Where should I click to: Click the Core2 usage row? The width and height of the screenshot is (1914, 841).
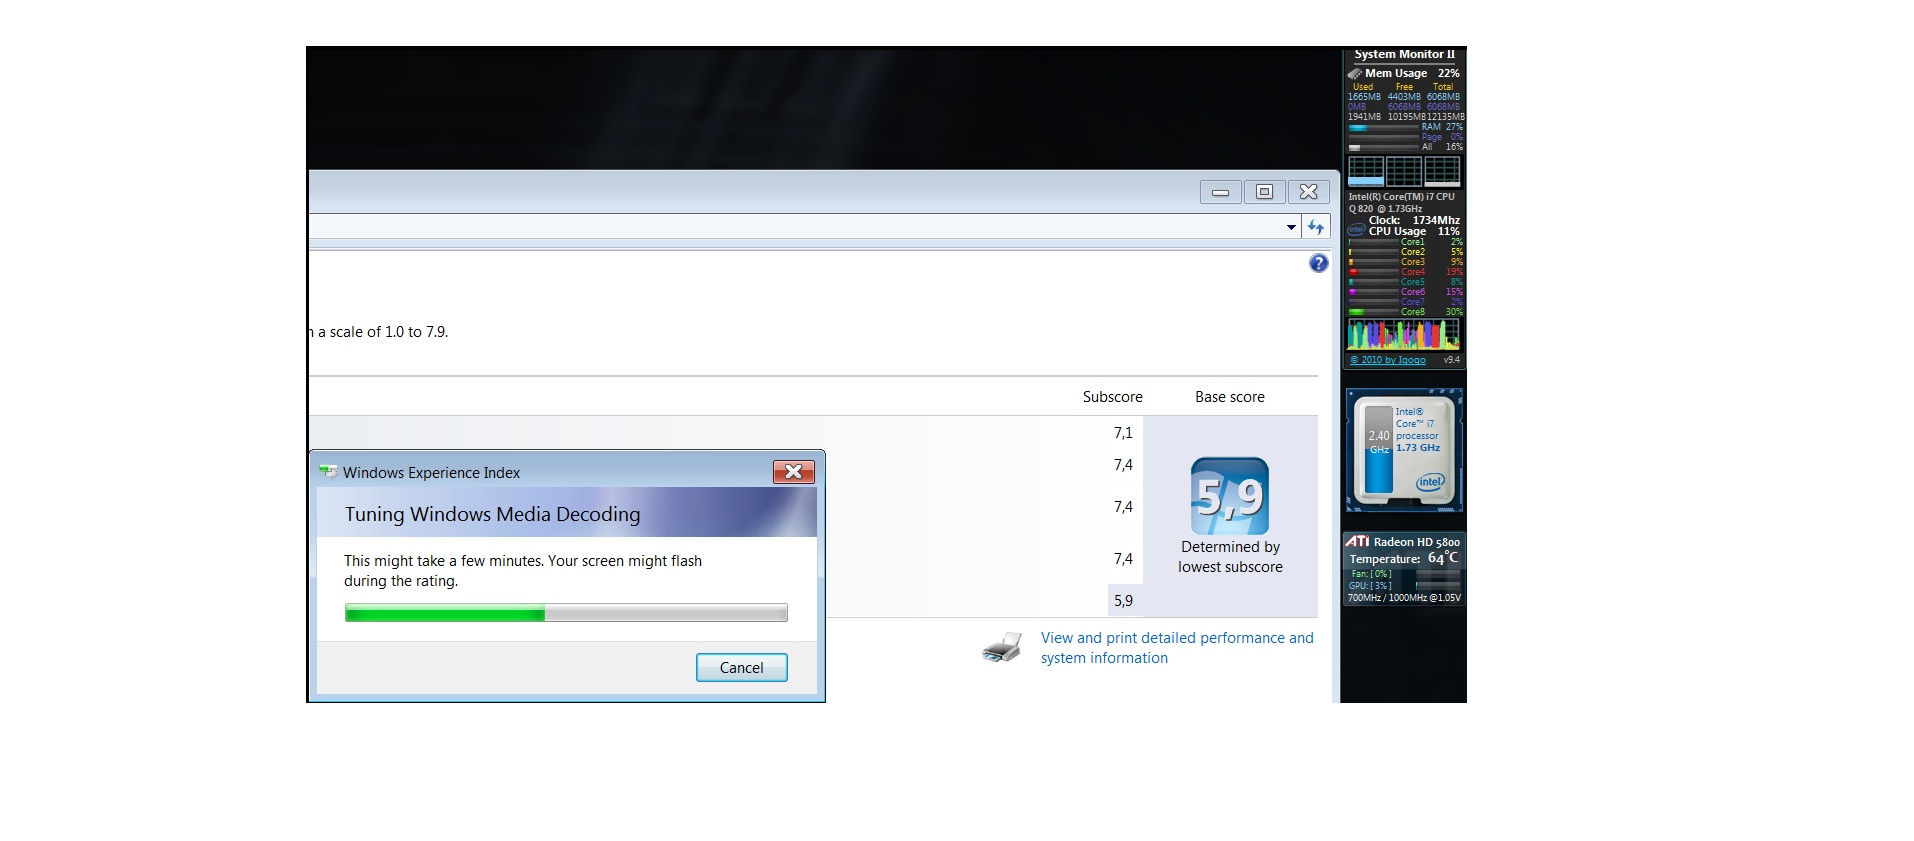coord(1405,252)
